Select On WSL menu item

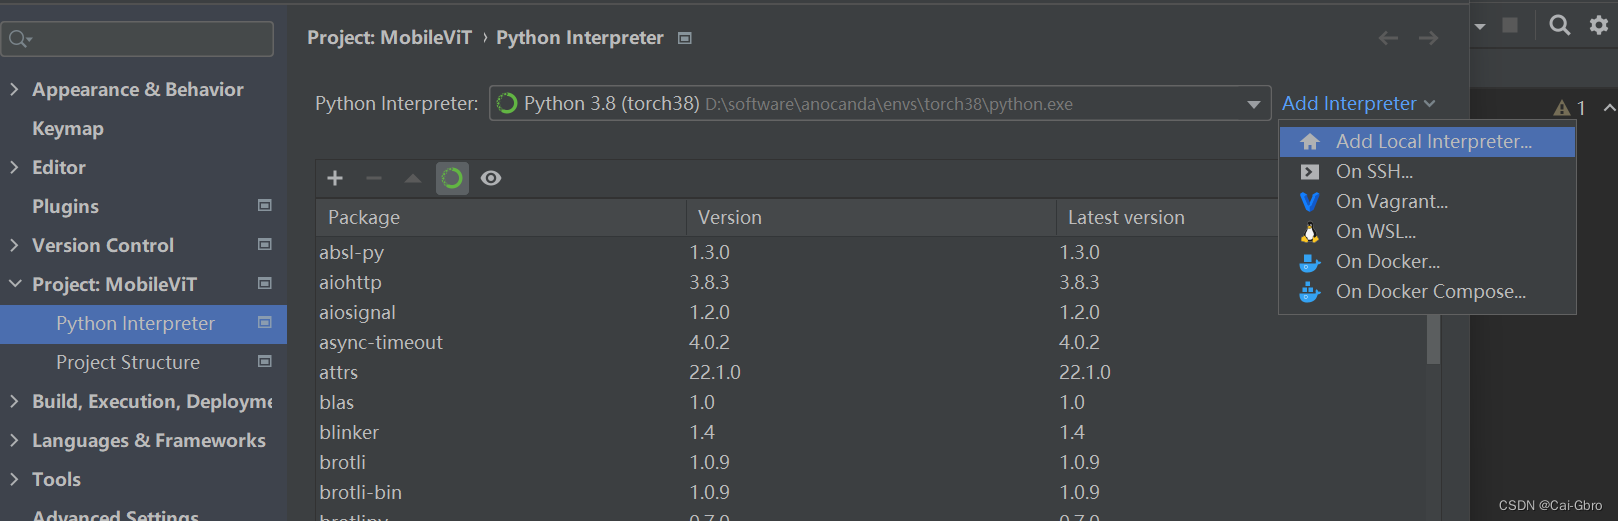(x=1427, y=232)
